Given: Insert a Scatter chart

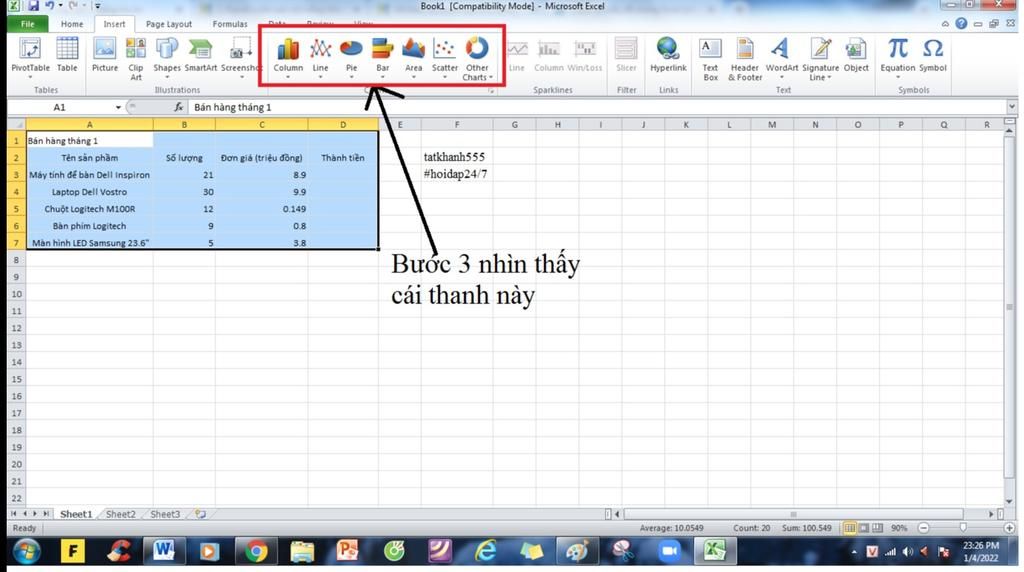Looking at the screenshot, I should point(445,57).
